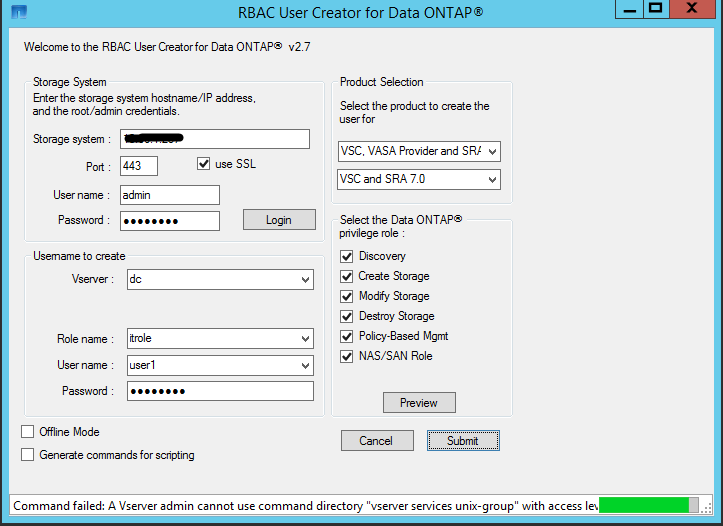The height and width of the screenshot is (526, 723).
Task: Click the new user Password field
Action: point(220,391)
